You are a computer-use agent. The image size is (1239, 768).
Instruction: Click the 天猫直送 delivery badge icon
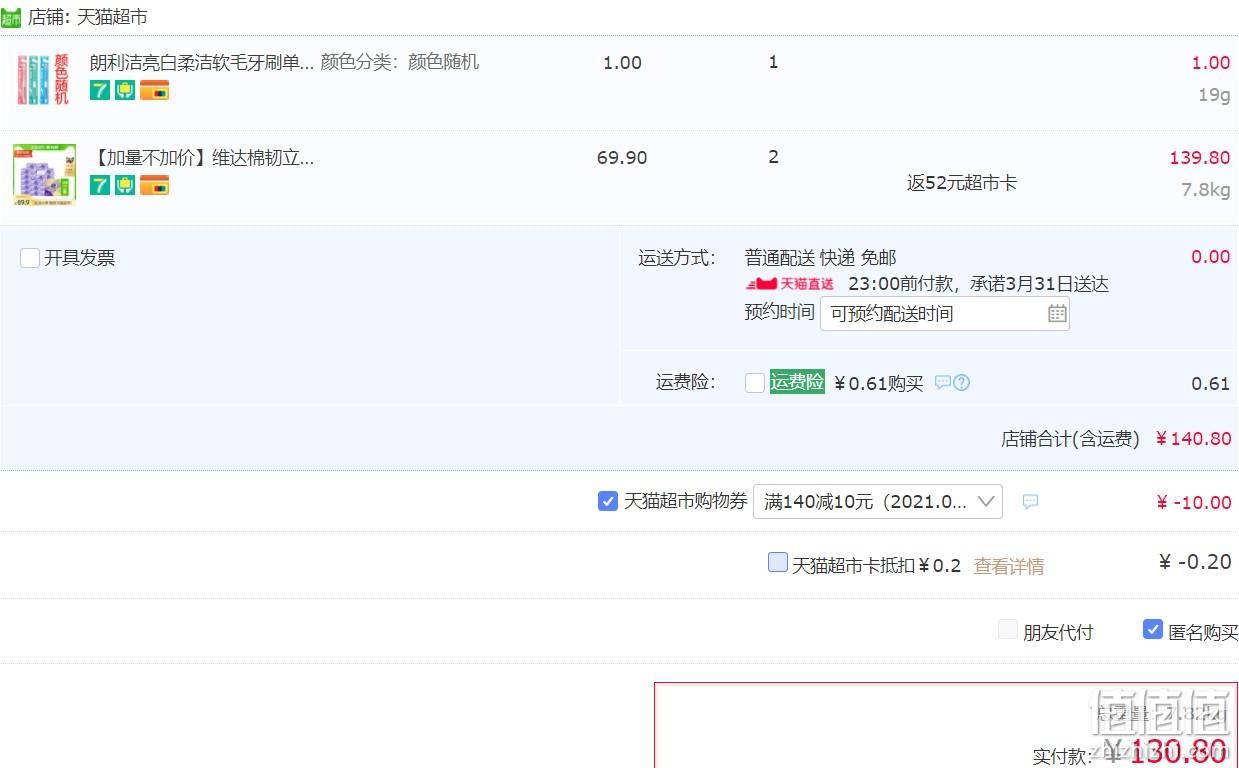[790, 284]
